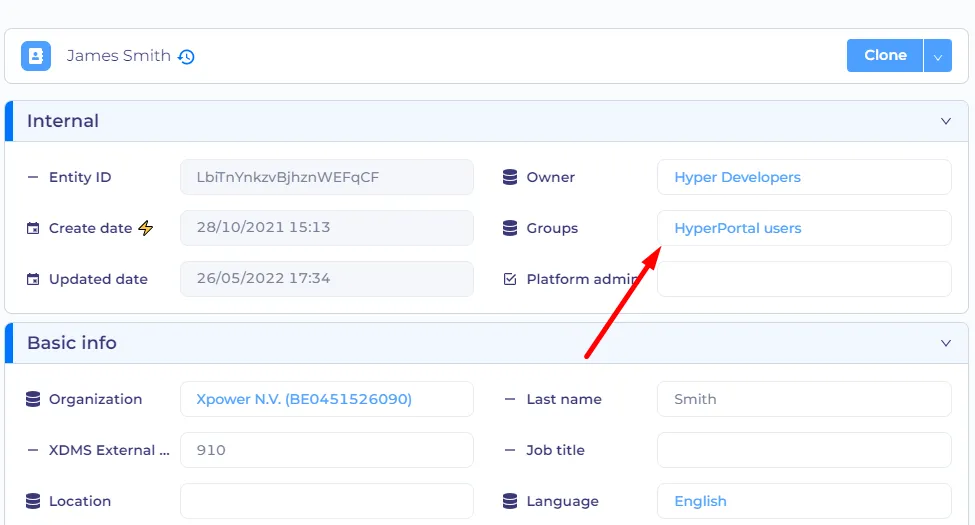Click the lightning bolt icon after Create date
Image resolution: width=975 pixels, height=525 pixels.
coord(146,228)
